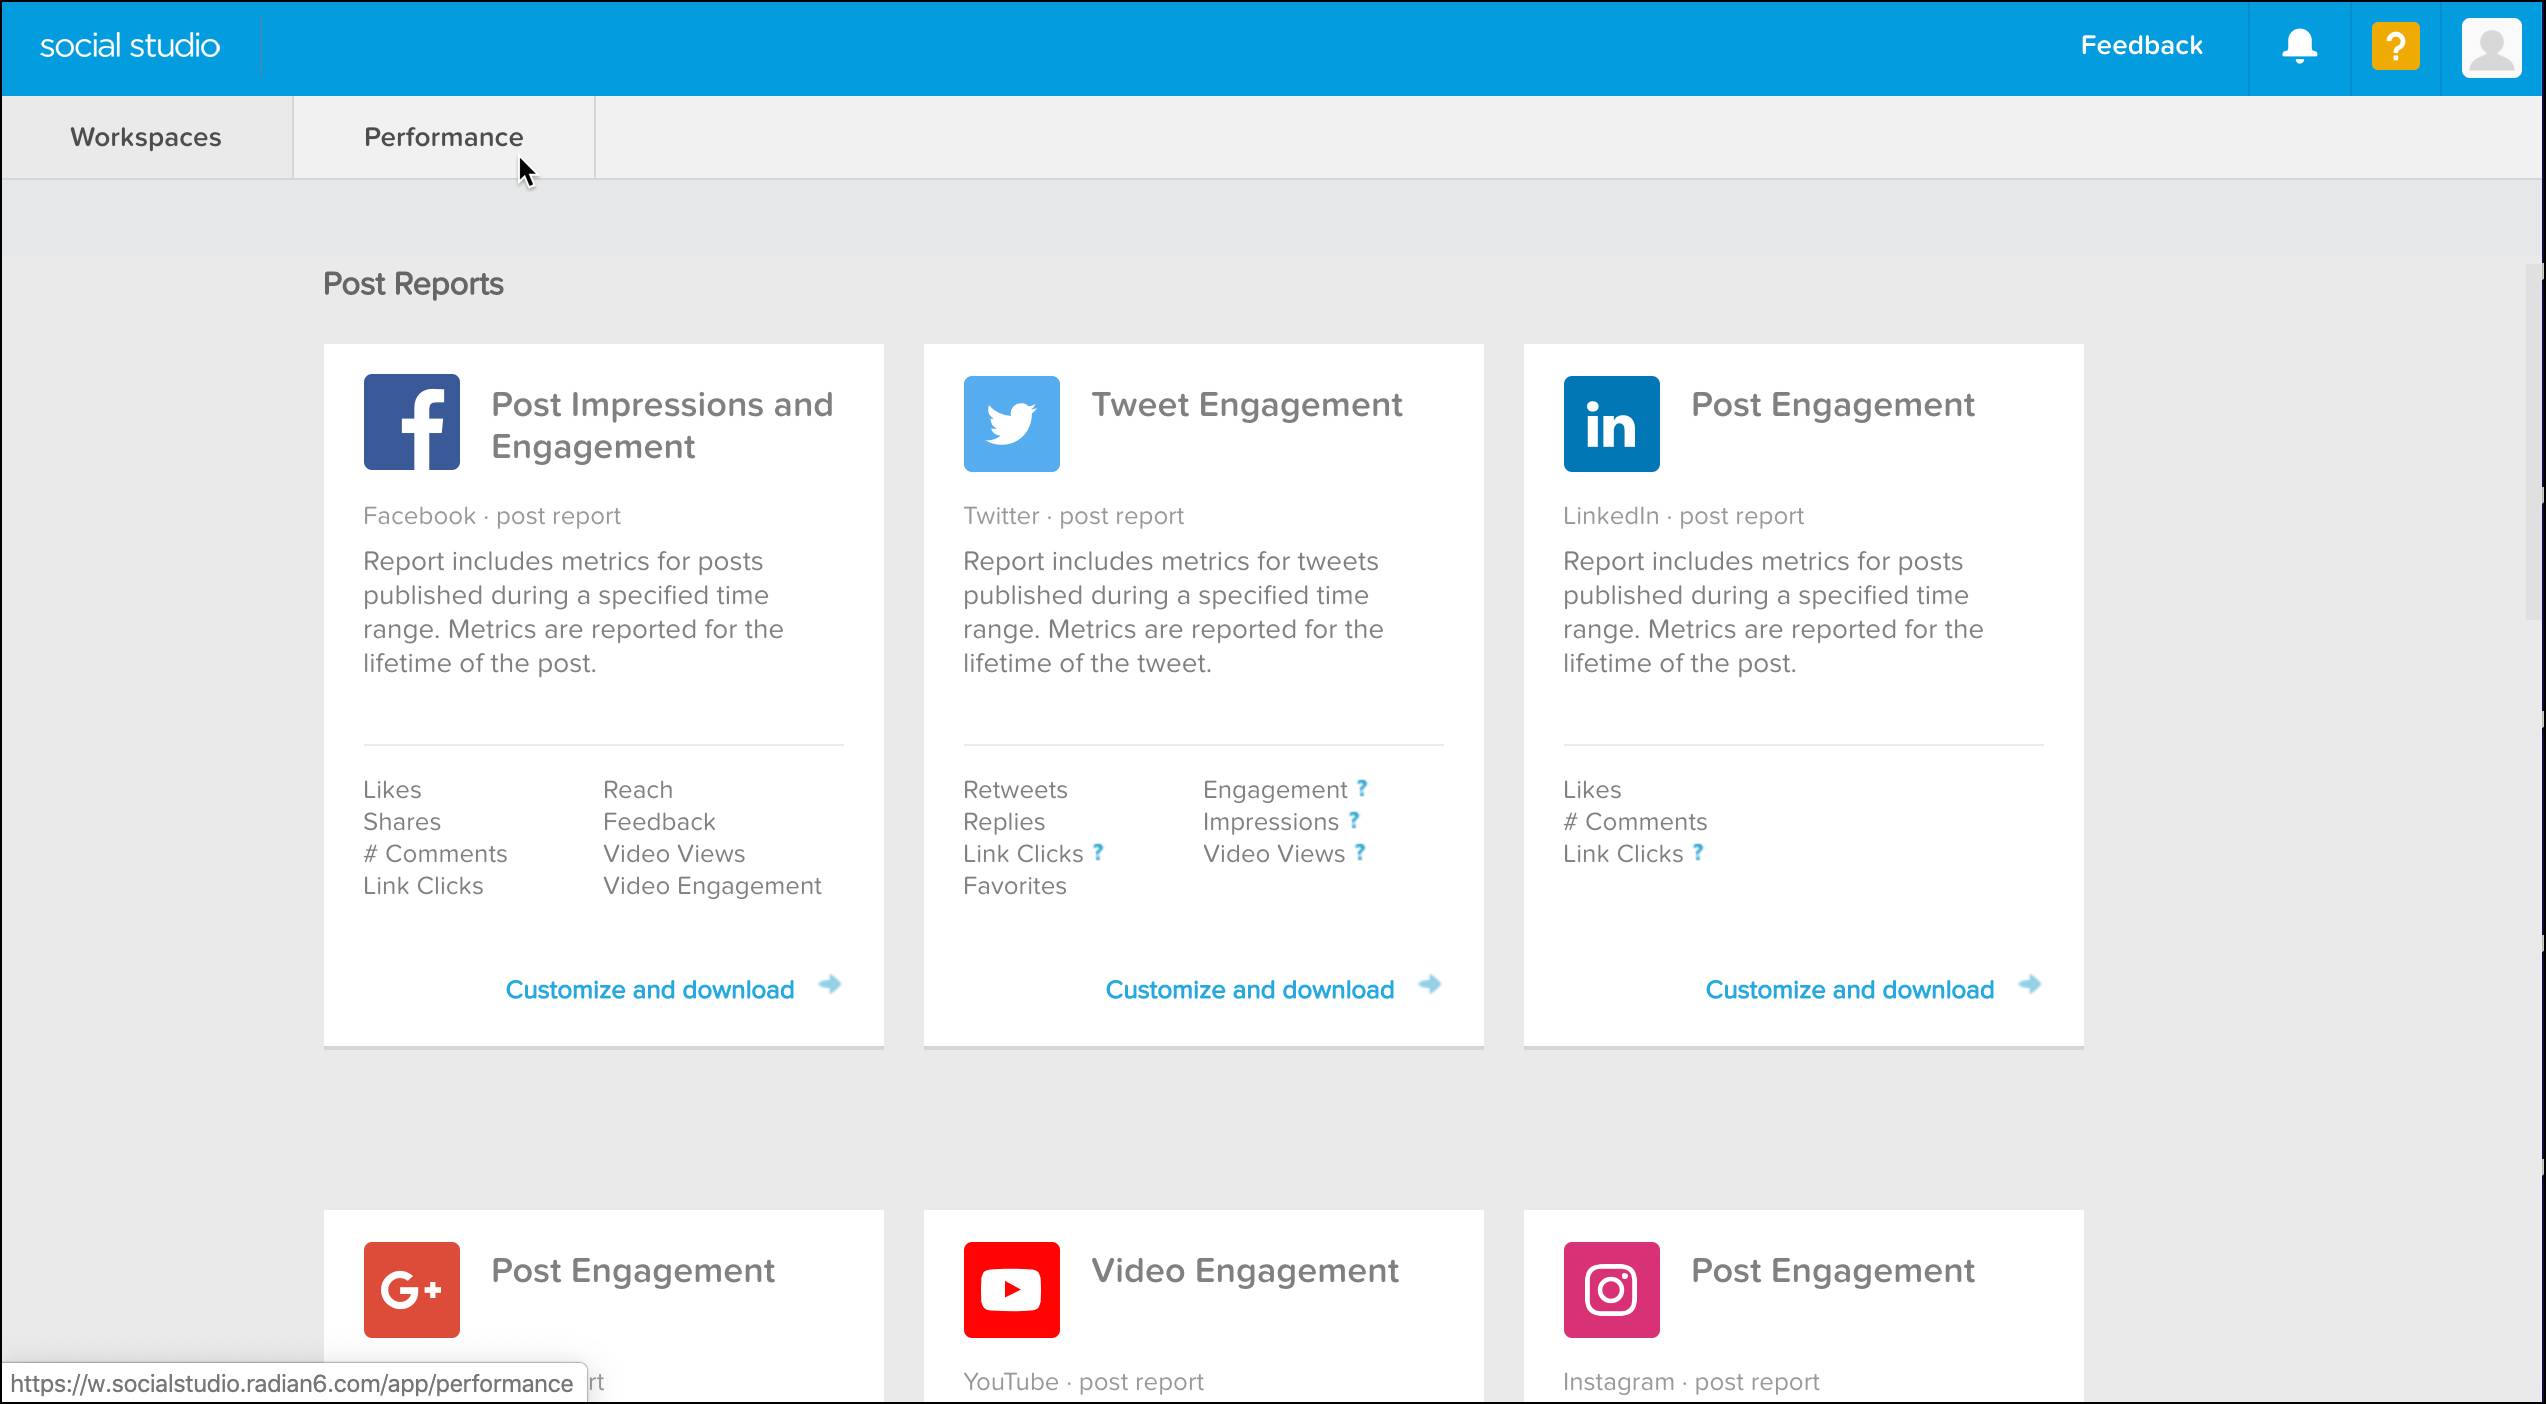Customize and download the Twitter report

(x=1250, y=990)
